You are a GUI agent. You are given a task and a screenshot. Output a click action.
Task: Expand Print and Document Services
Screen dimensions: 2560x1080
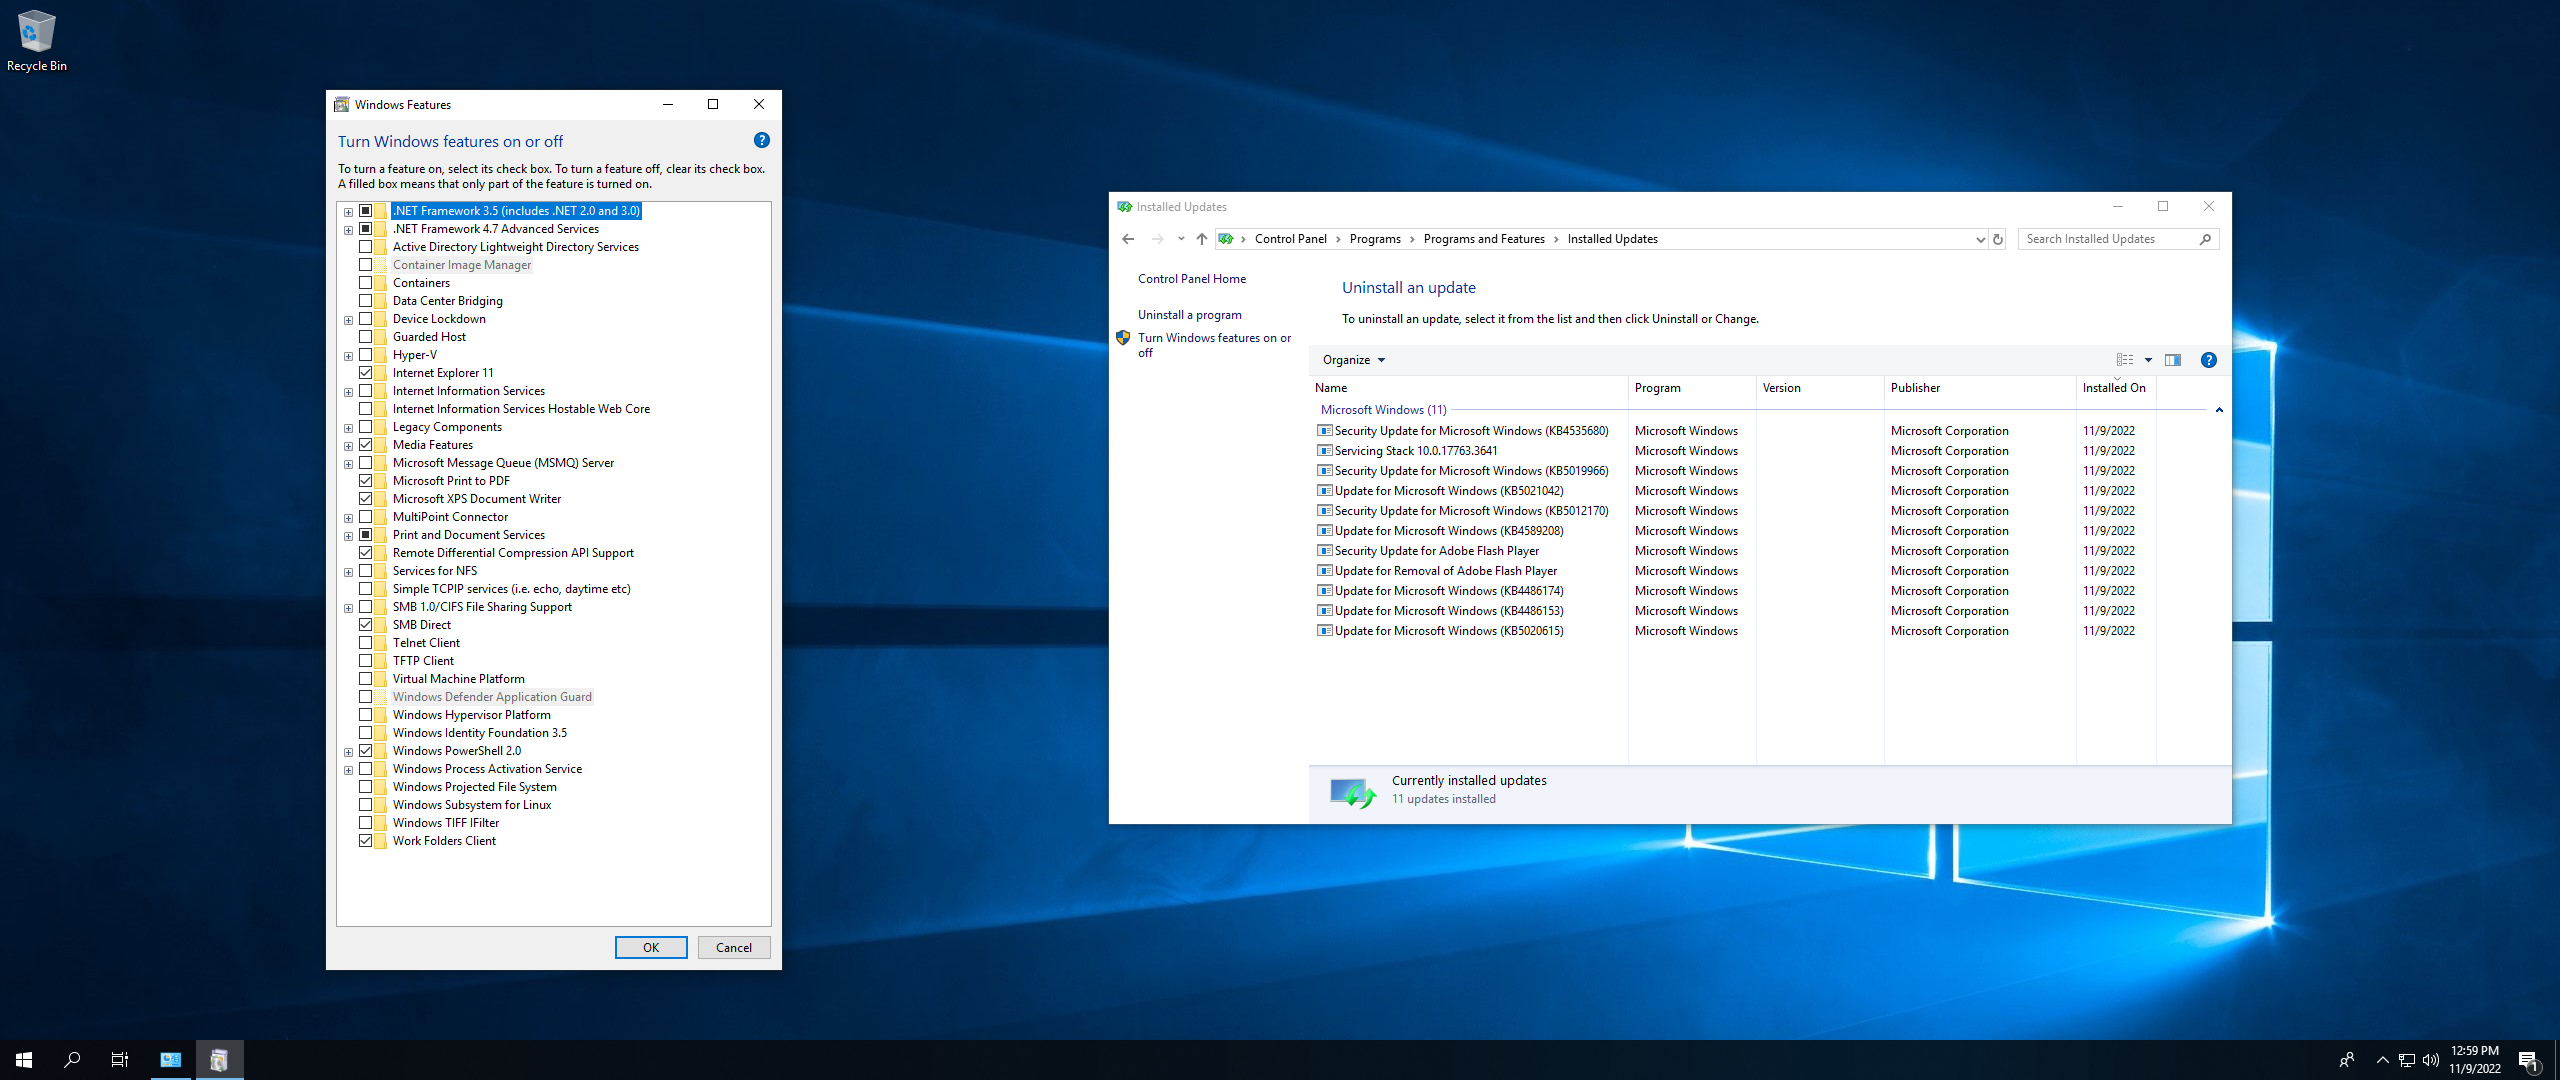(x=348, y=536)
